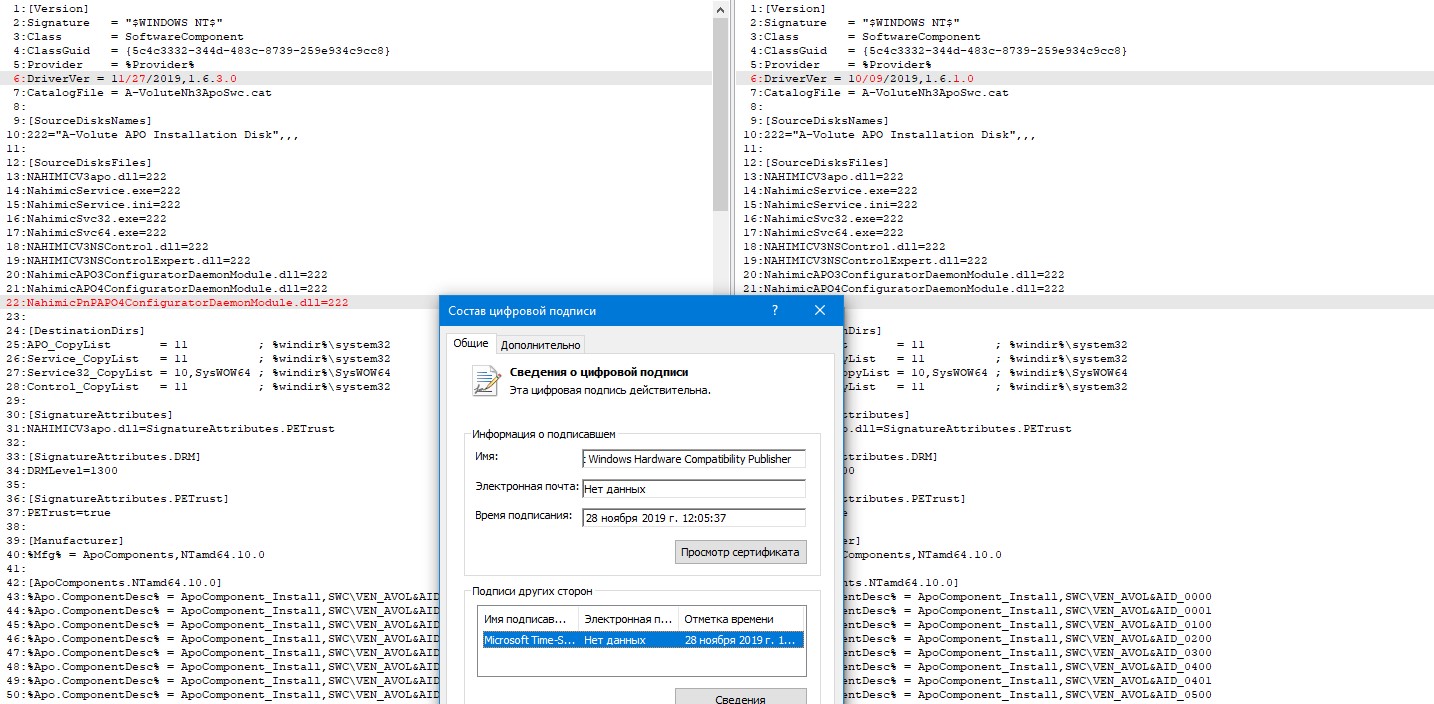Click right pane line ending AID_0500
This screenshot has height=704, width=1434.
pos(1028,694)
